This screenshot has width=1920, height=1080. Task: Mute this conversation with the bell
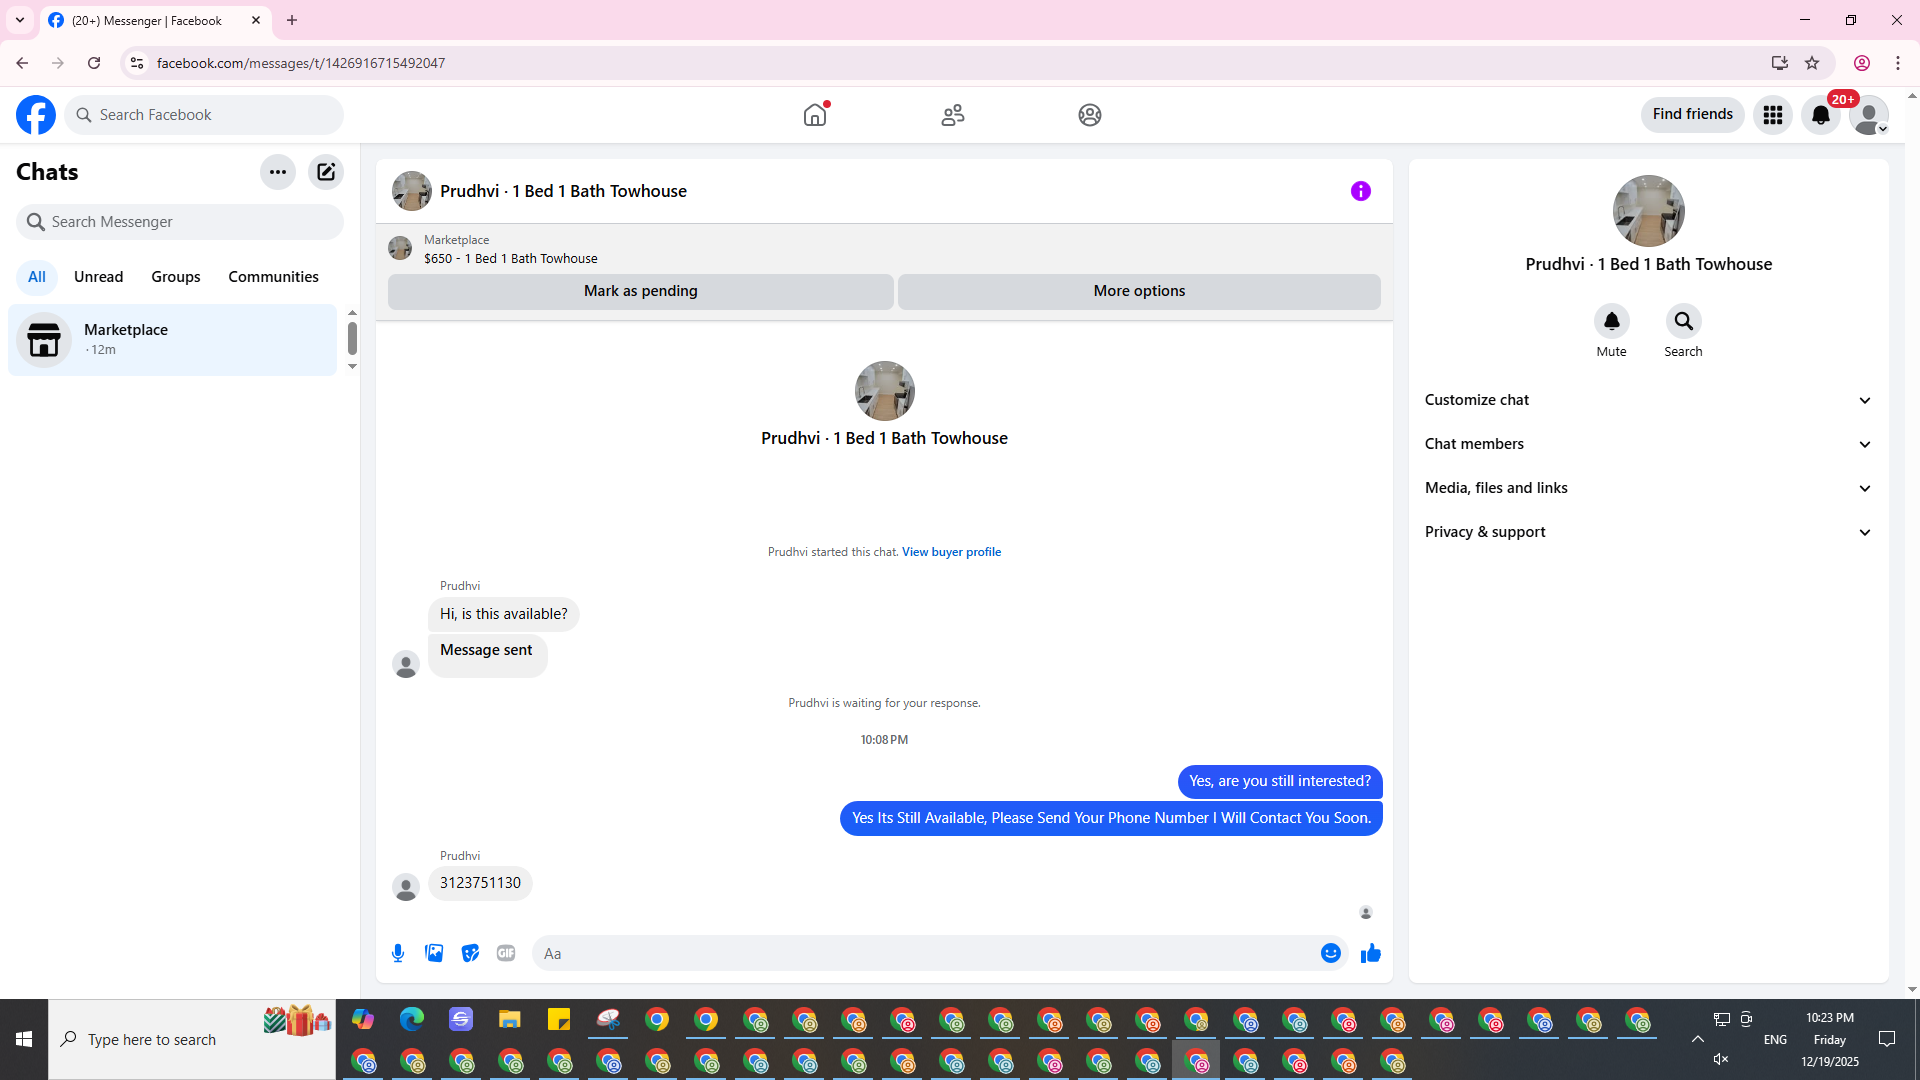[1611, 322]
